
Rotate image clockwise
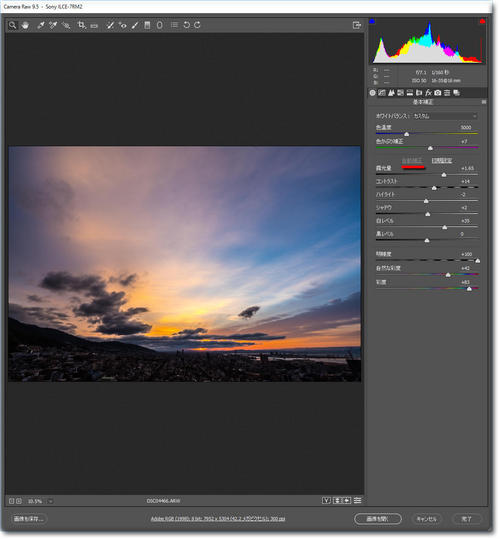(x=197, y=25)
